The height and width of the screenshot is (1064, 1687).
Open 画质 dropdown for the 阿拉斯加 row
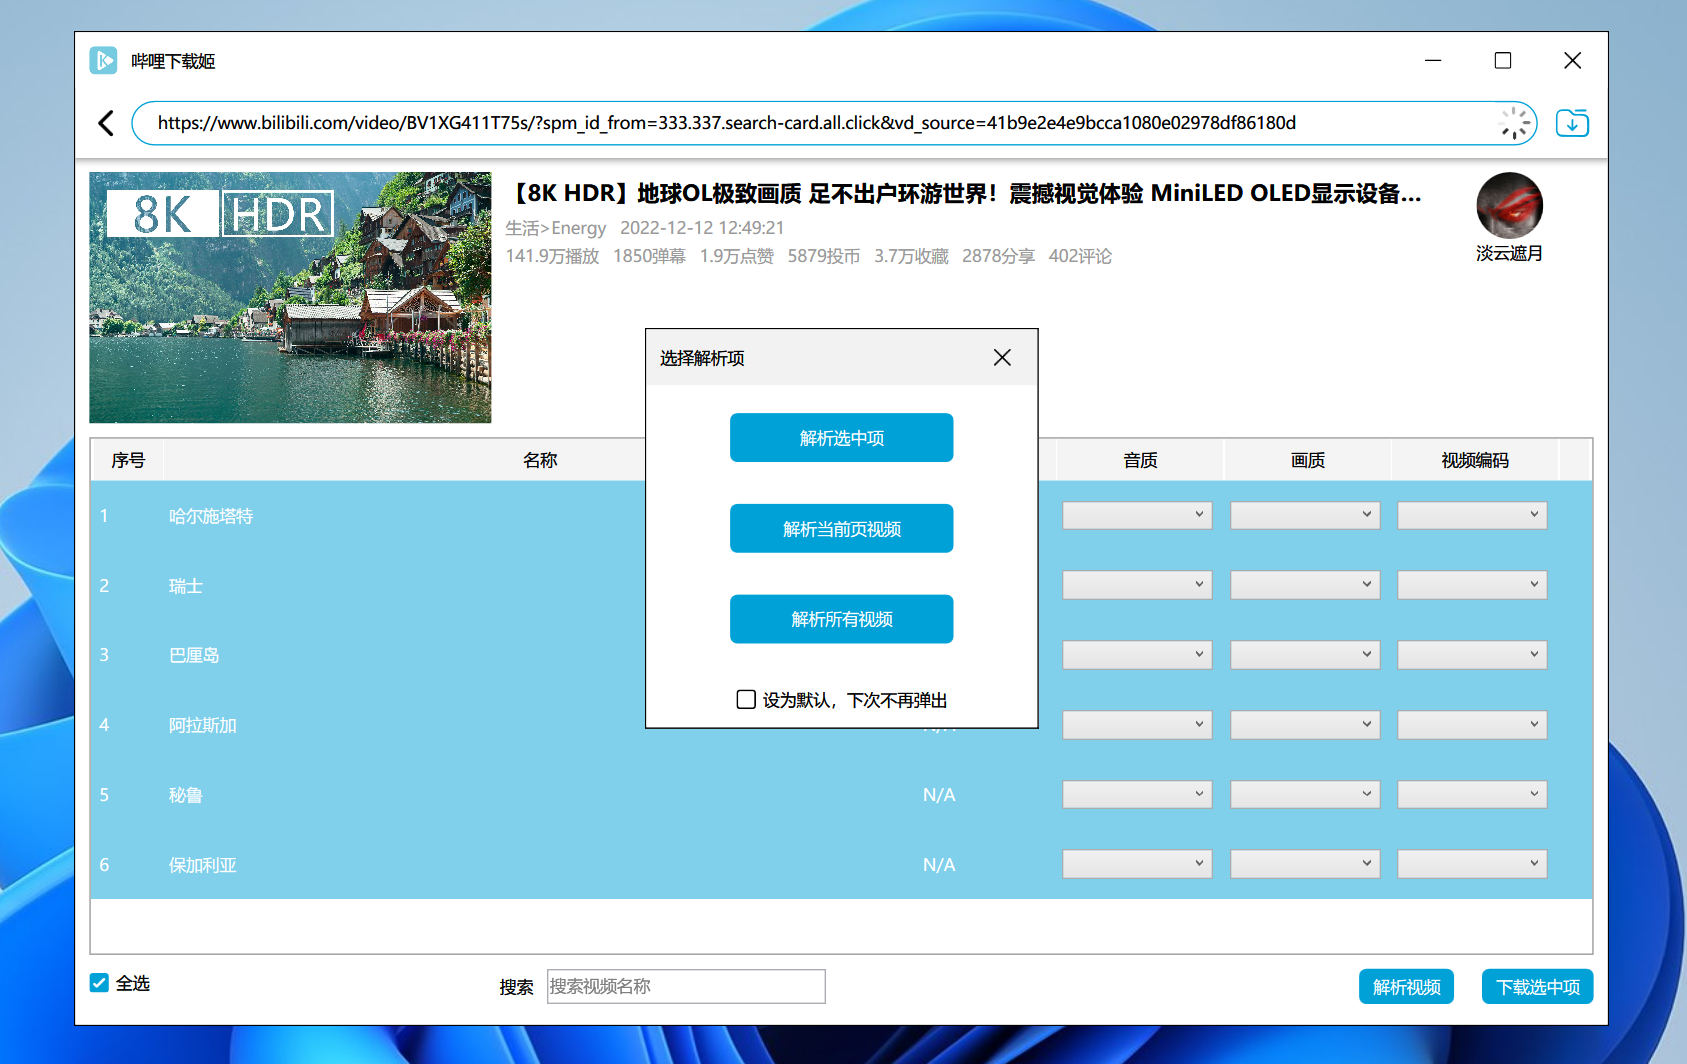(x=1305, y=724)
